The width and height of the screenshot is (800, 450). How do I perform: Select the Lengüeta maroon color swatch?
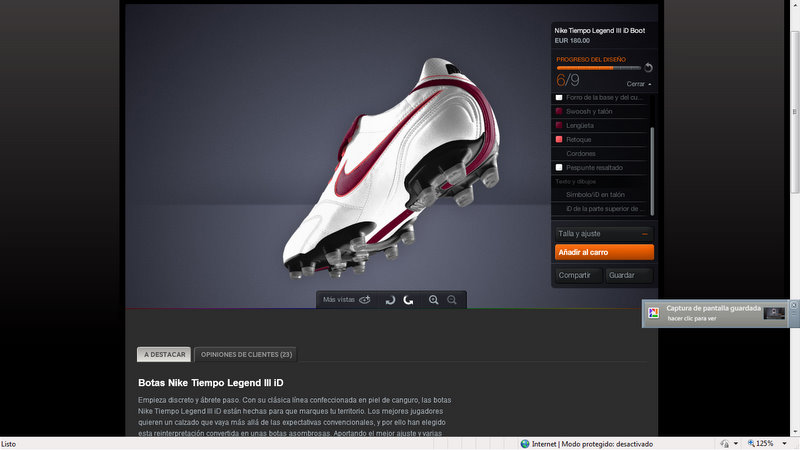coord(559,126)
